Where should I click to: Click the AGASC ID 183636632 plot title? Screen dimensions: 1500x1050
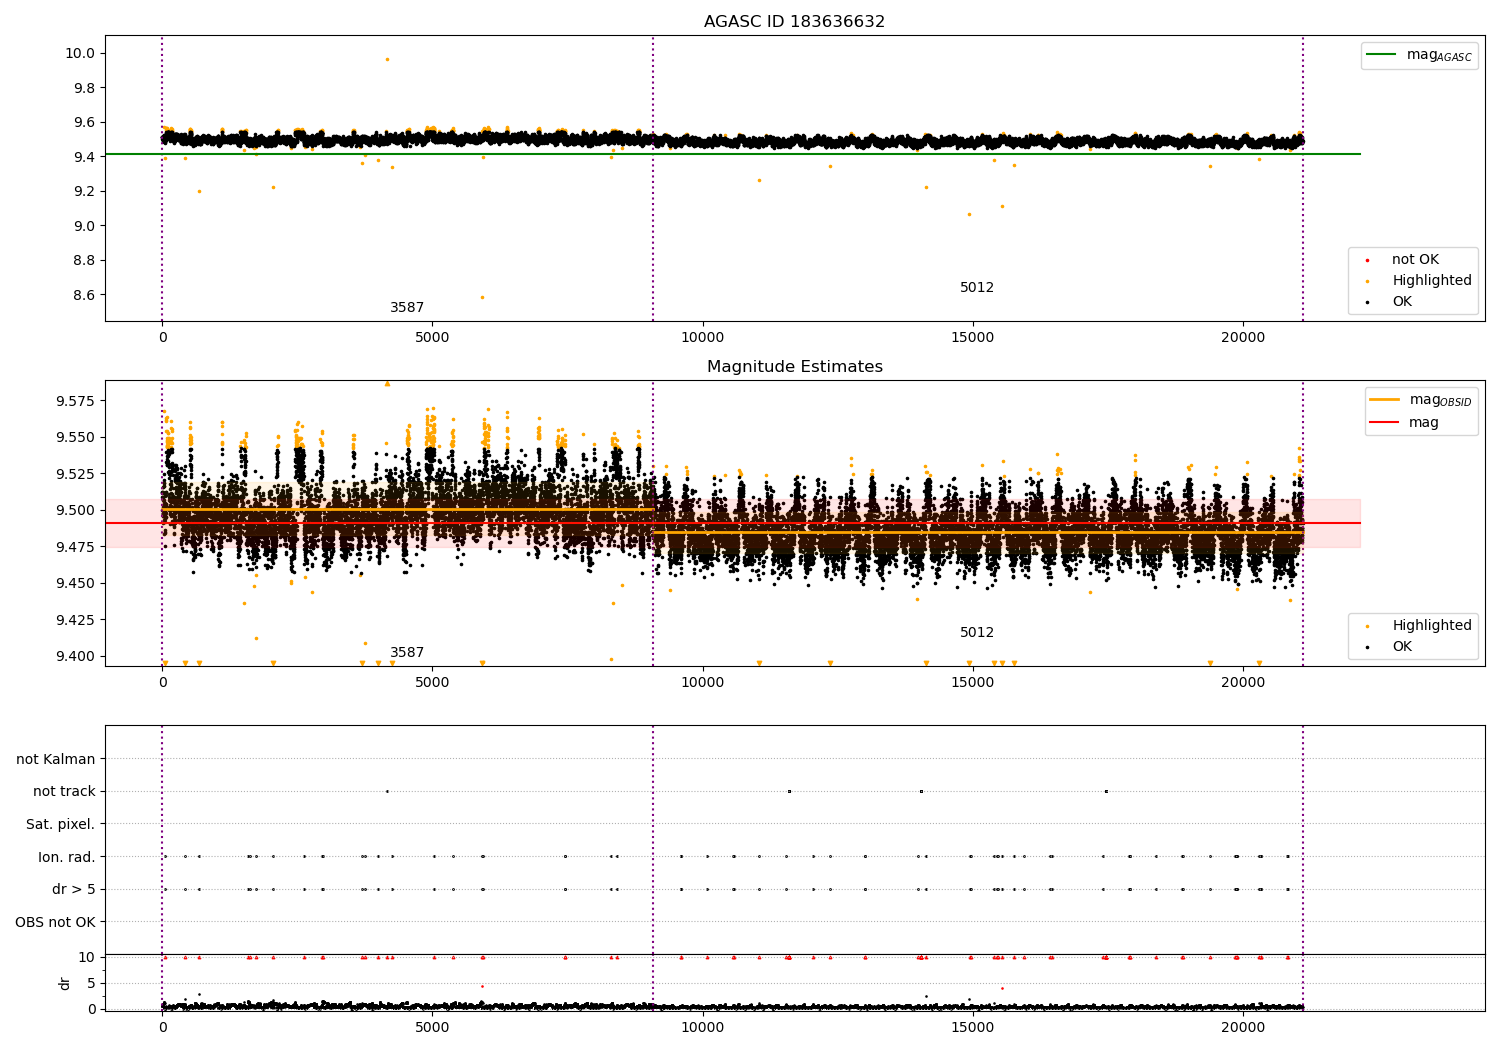point(794,22)
